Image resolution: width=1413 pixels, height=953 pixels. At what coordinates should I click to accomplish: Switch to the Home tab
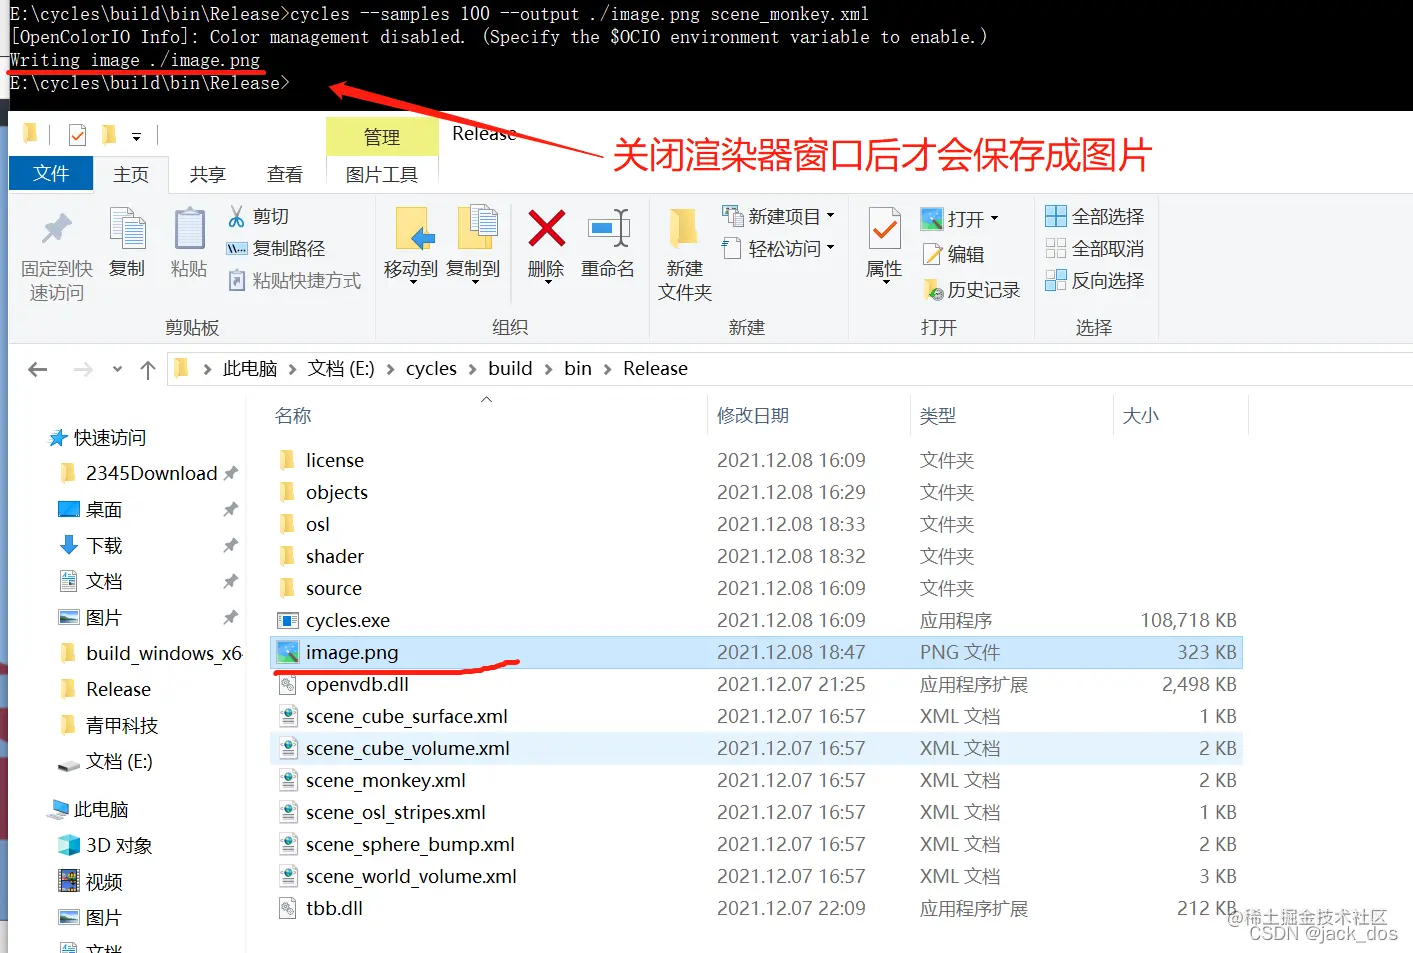coord(131,174)
